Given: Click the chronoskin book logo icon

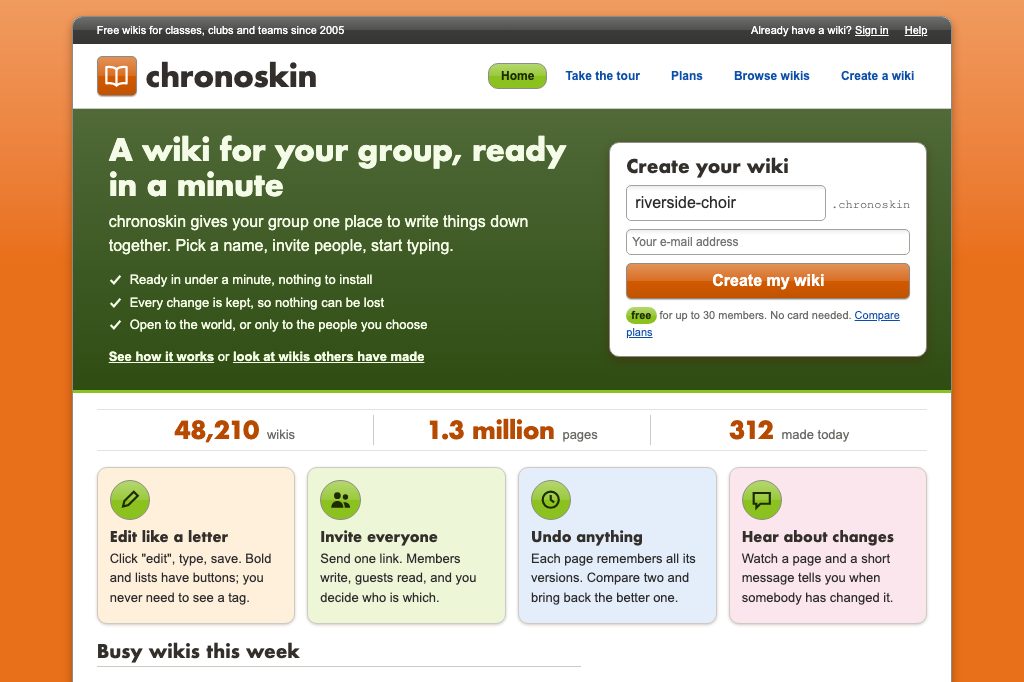Looking at the screenshot, I should pyautogui.click(x=117, y=76).
